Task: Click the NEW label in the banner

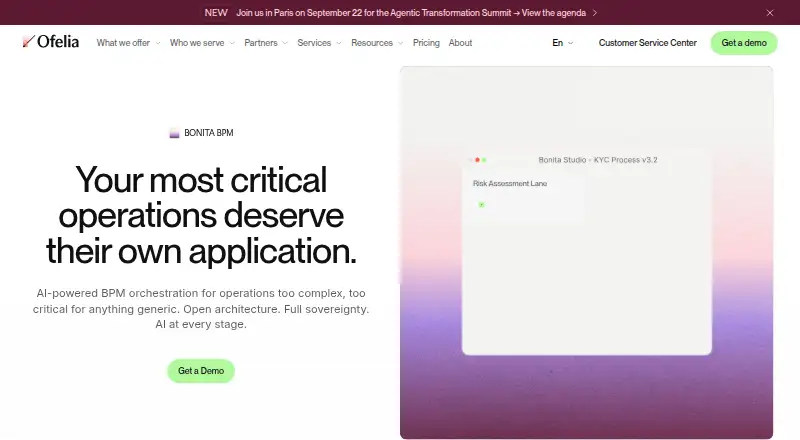Action: coord(216,13)
